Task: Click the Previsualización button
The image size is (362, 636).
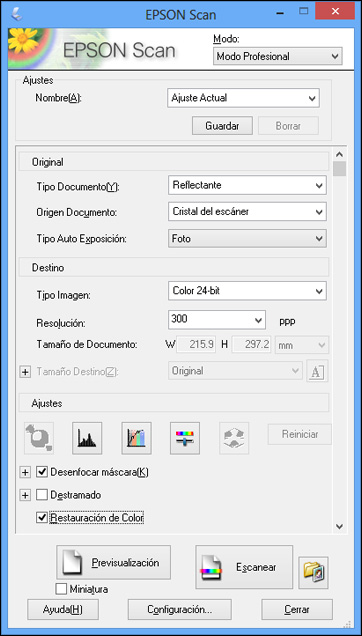Action: 113,563
